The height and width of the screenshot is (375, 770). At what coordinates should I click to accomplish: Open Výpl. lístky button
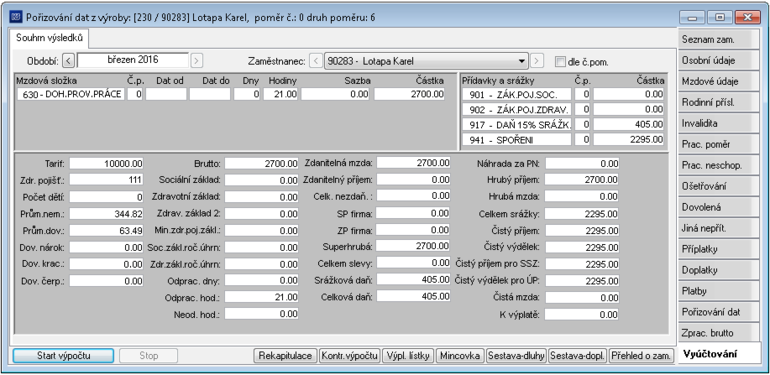408,356
